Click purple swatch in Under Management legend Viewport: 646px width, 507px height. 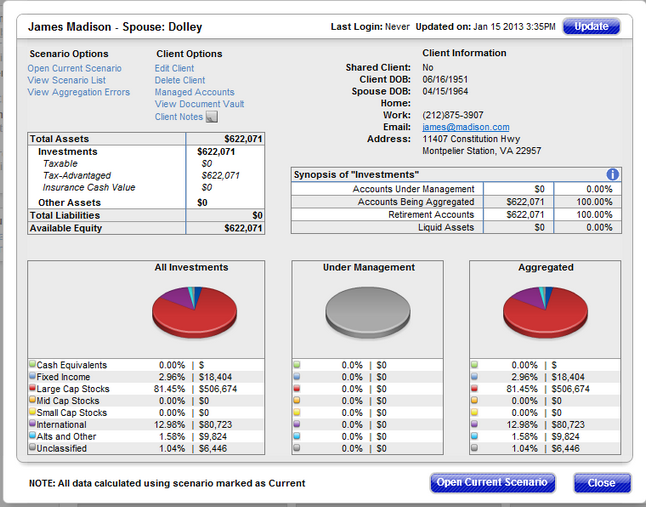point(297,424)
